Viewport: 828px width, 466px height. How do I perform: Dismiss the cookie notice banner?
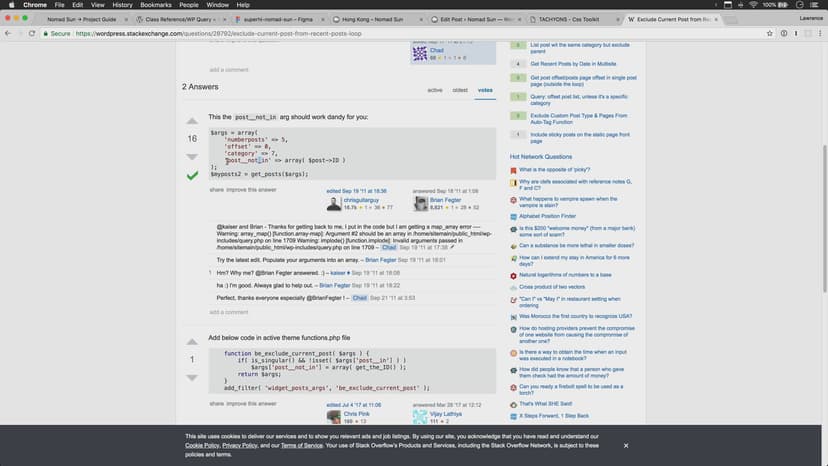[626, 445]
